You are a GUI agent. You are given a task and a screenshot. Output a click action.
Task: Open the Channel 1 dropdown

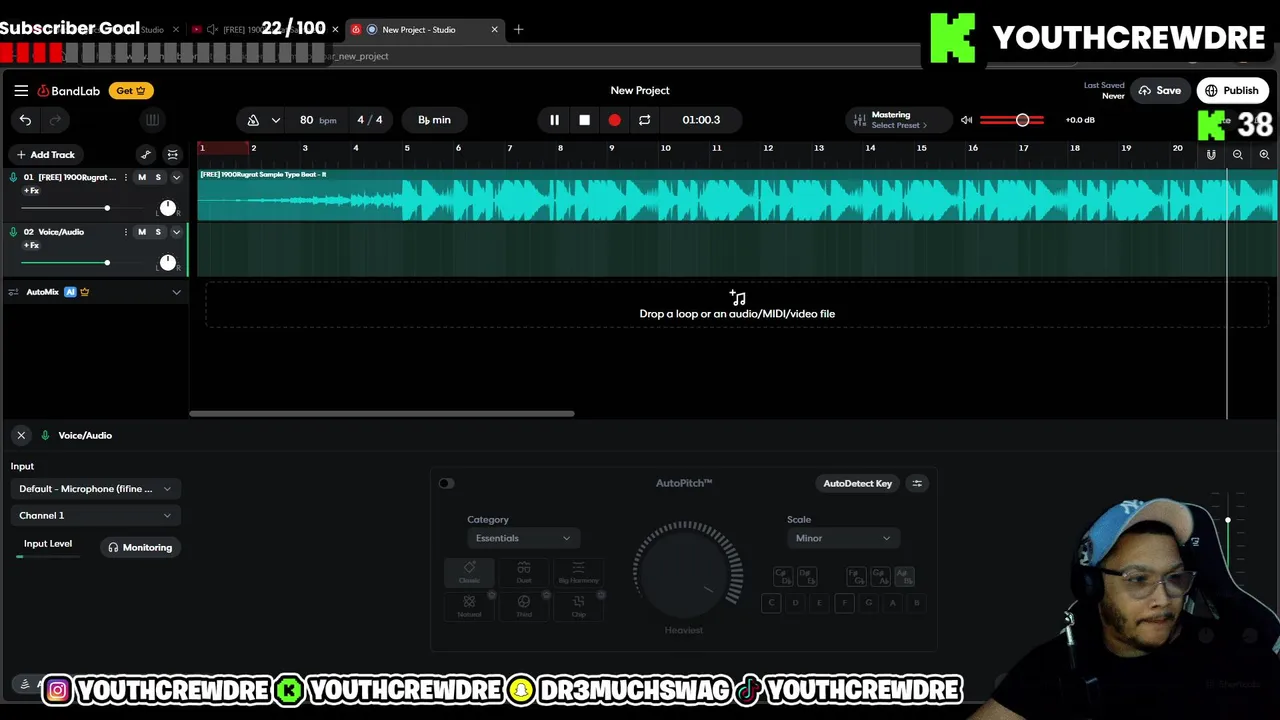95,516
